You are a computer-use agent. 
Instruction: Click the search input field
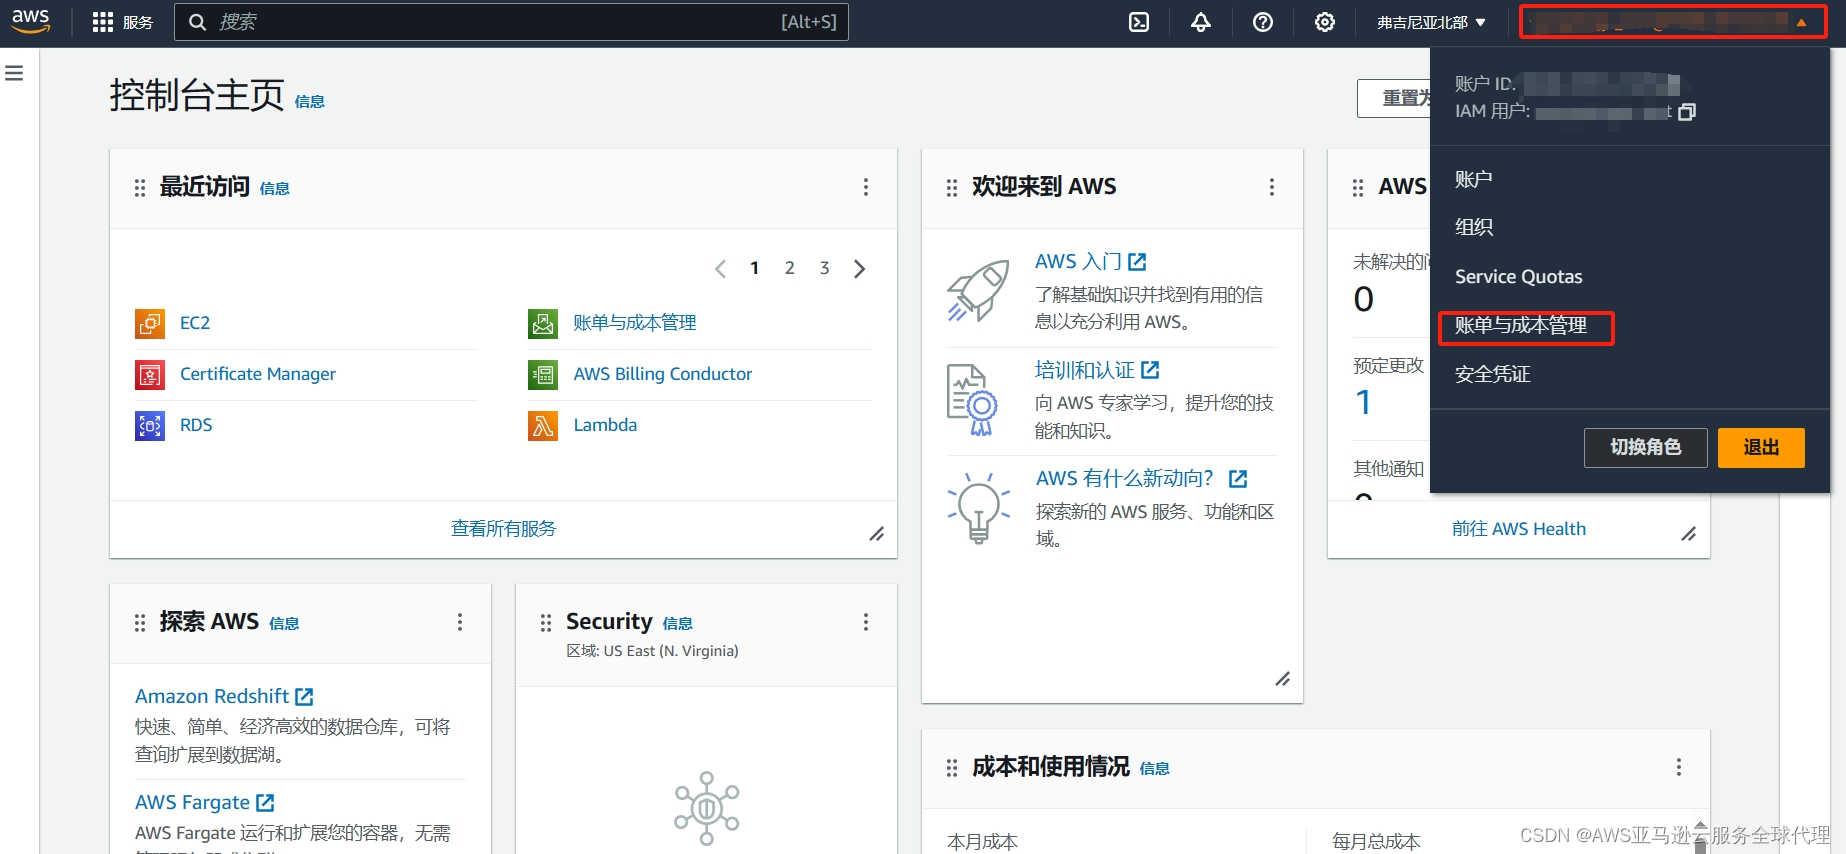point(511,22)
